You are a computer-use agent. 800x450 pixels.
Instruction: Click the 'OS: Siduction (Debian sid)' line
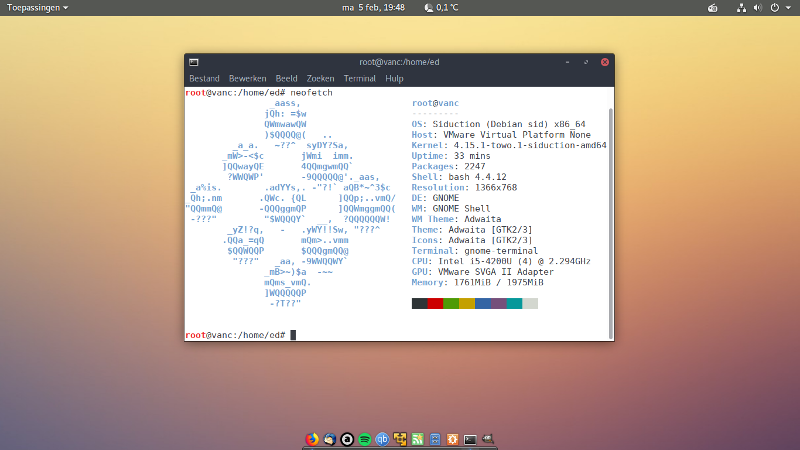(498, 124)
